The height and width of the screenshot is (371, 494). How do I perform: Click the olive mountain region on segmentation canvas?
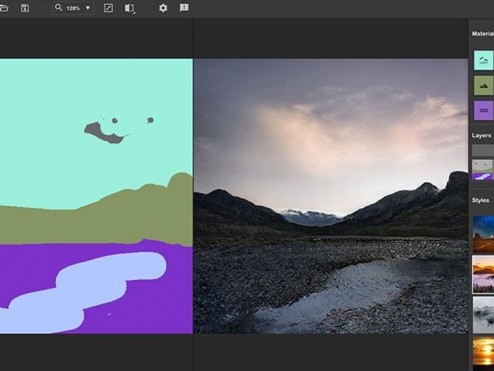point(100,223)
